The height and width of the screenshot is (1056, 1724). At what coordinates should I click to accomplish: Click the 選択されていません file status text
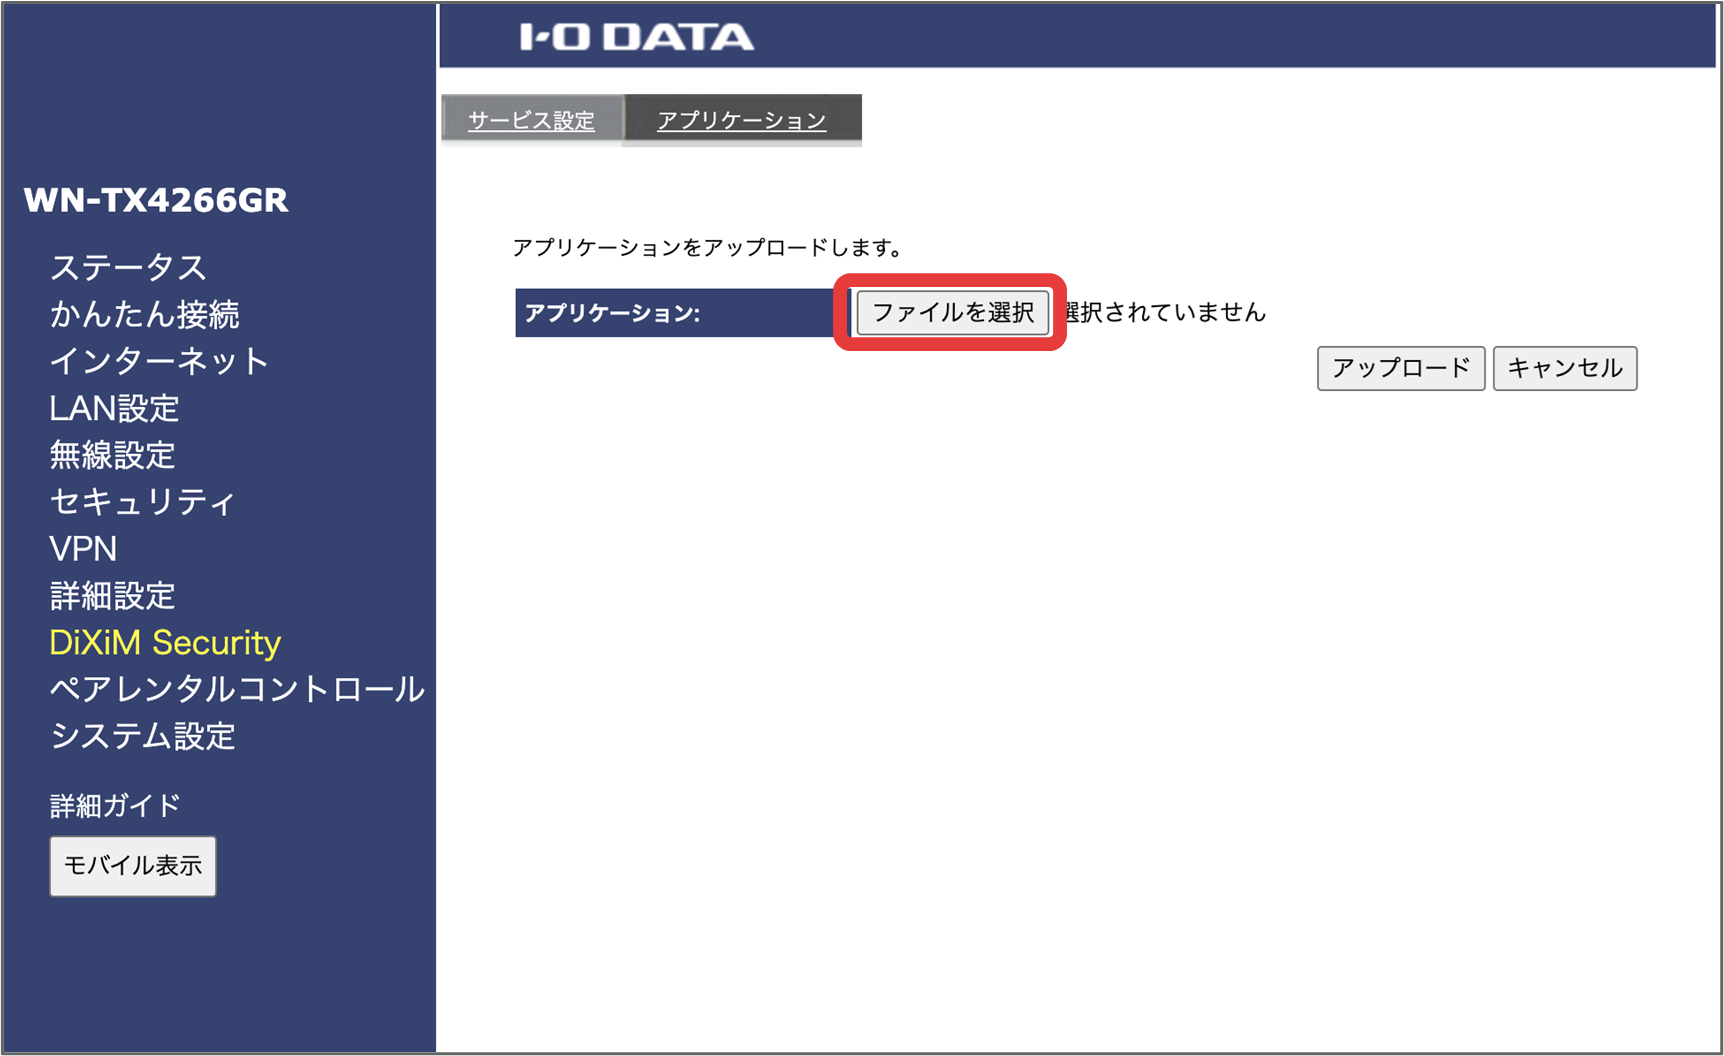pos(1166,313)
